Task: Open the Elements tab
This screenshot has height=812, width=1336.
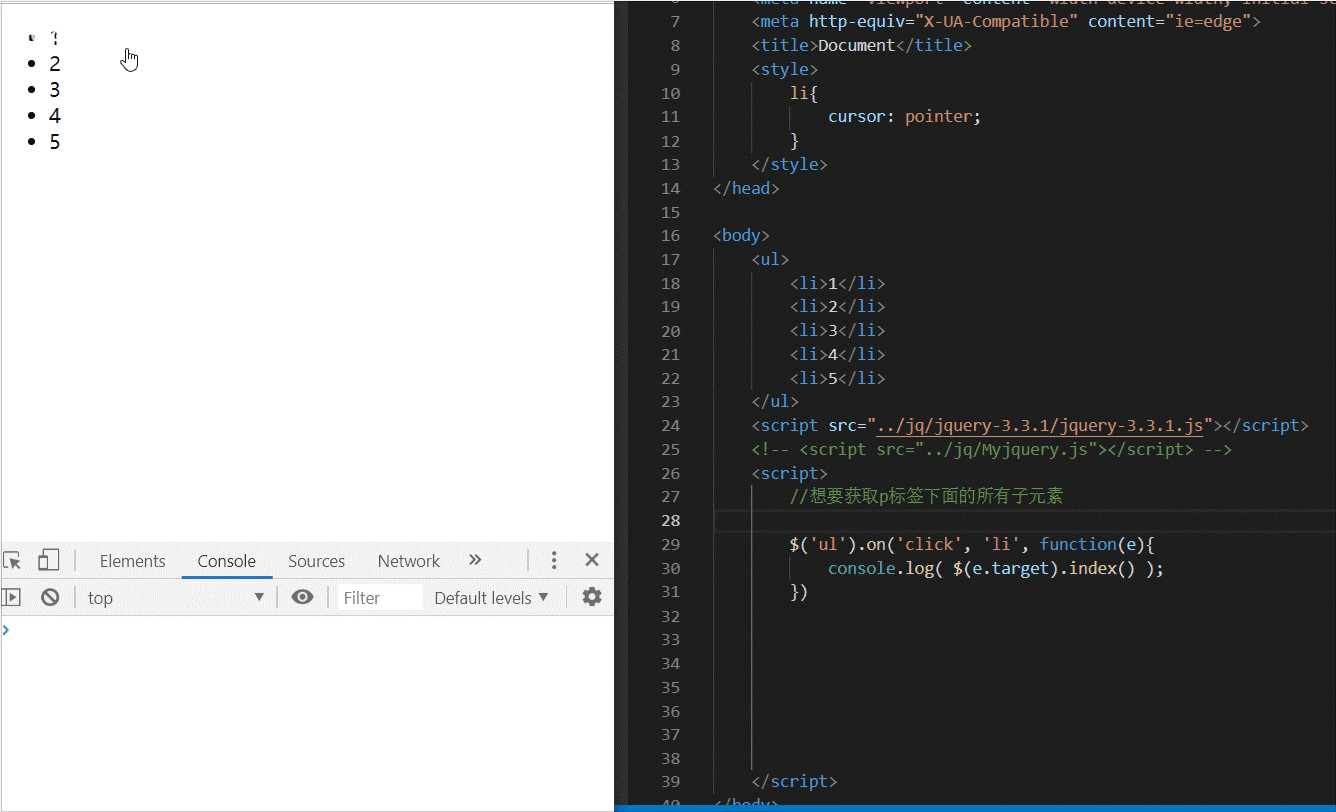Action: tap(133, 561)
